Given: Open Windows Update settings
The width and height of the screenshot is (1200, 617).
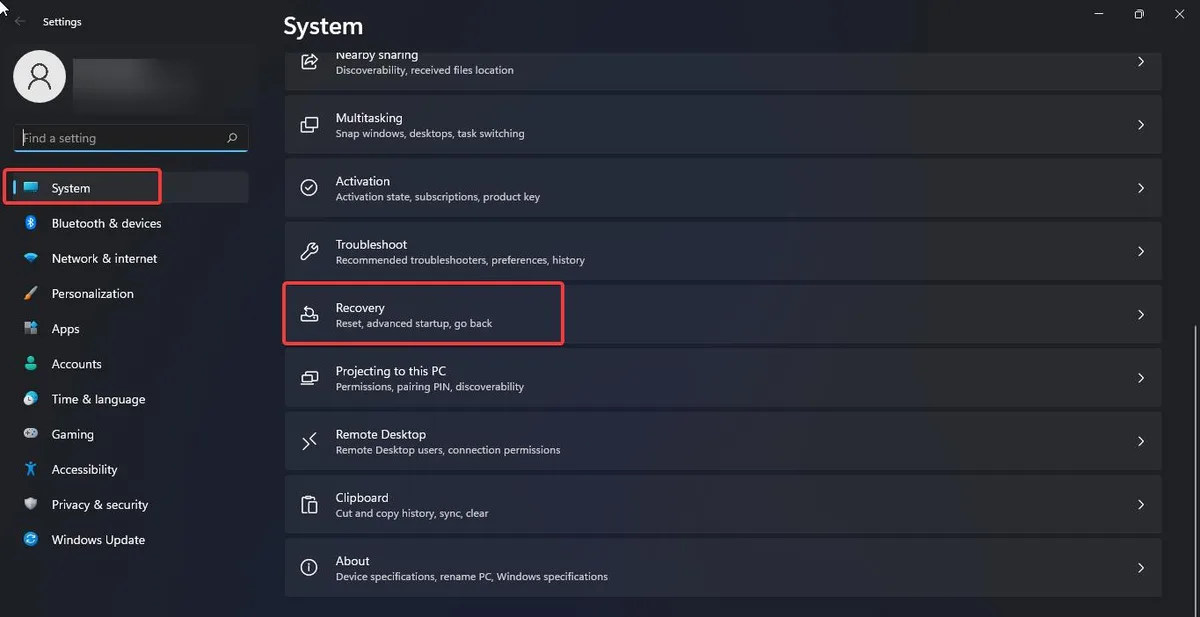Looking at the screenshot, I should click(x=130, y=539).
